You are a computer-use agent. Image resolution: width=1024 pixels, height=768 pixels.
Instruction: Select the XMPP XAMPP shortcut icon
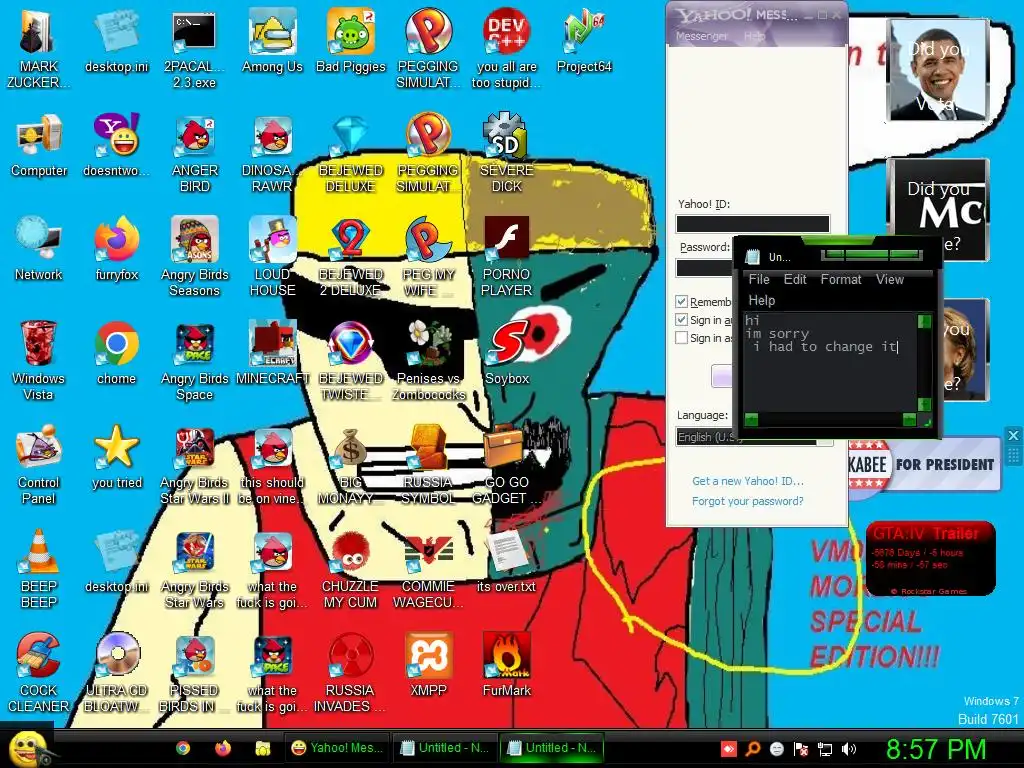pos(428,665)
